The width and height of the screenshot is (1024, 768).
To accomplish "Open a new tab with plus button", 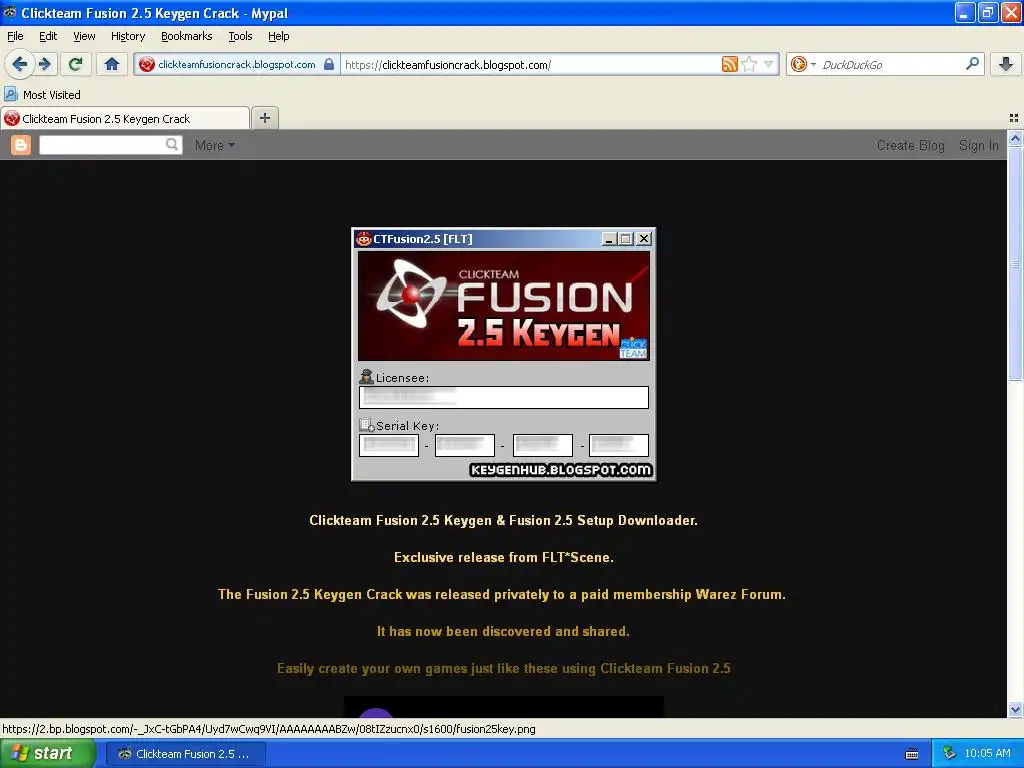I will click(264, 118).
